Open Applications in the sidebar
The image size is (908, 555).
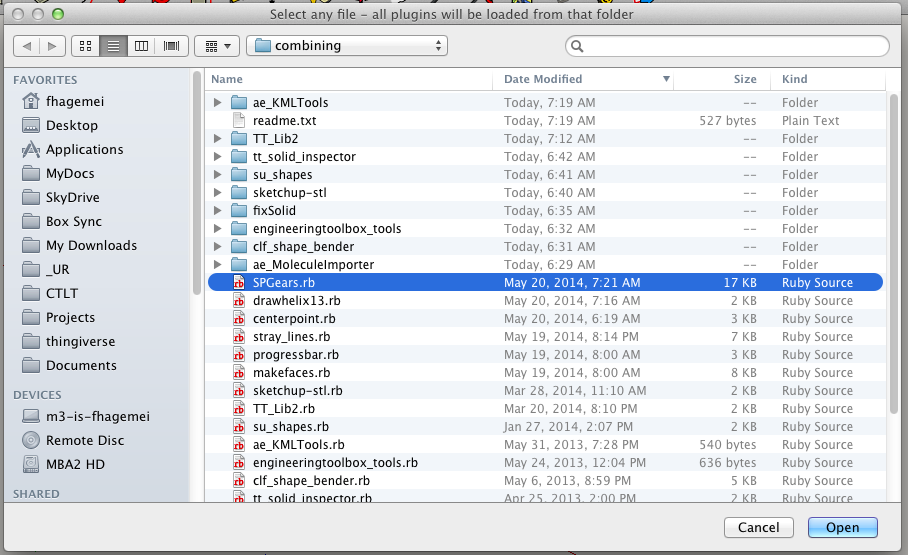point(84,149)
